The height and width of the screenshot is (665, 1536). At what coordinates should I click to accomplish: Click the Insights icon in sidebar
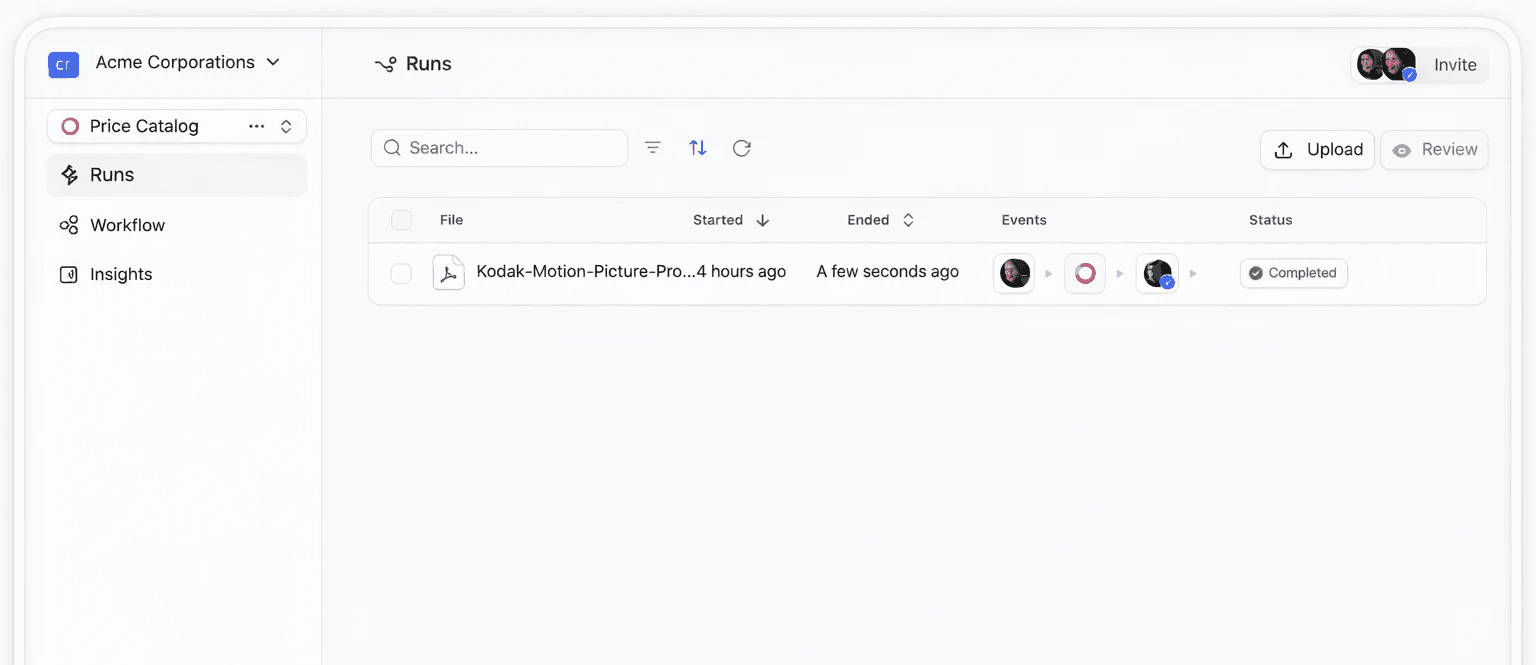tap(69, 274)
